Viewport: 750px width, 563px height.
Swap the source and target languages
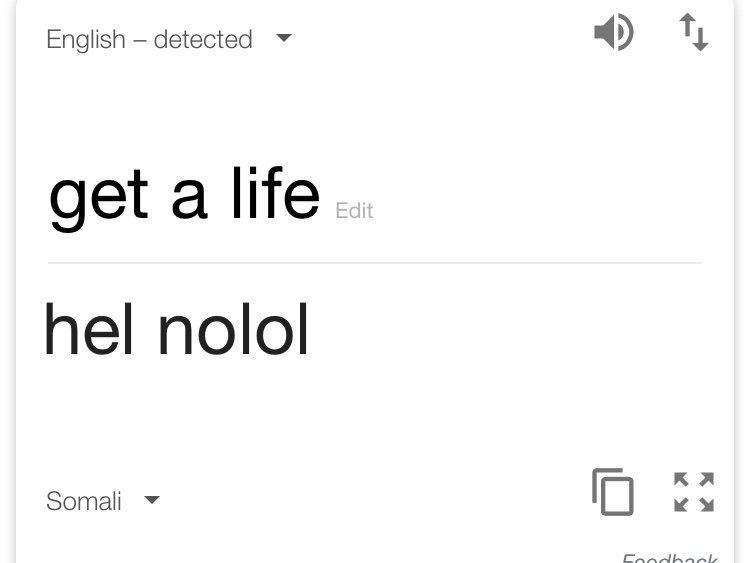(x=694, y=33)
